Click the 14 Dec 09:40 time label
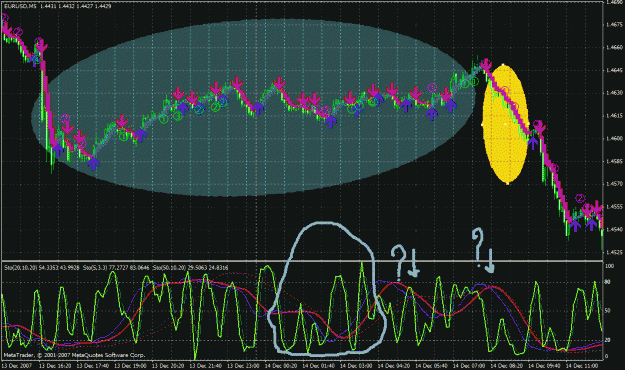 [544, 366]
